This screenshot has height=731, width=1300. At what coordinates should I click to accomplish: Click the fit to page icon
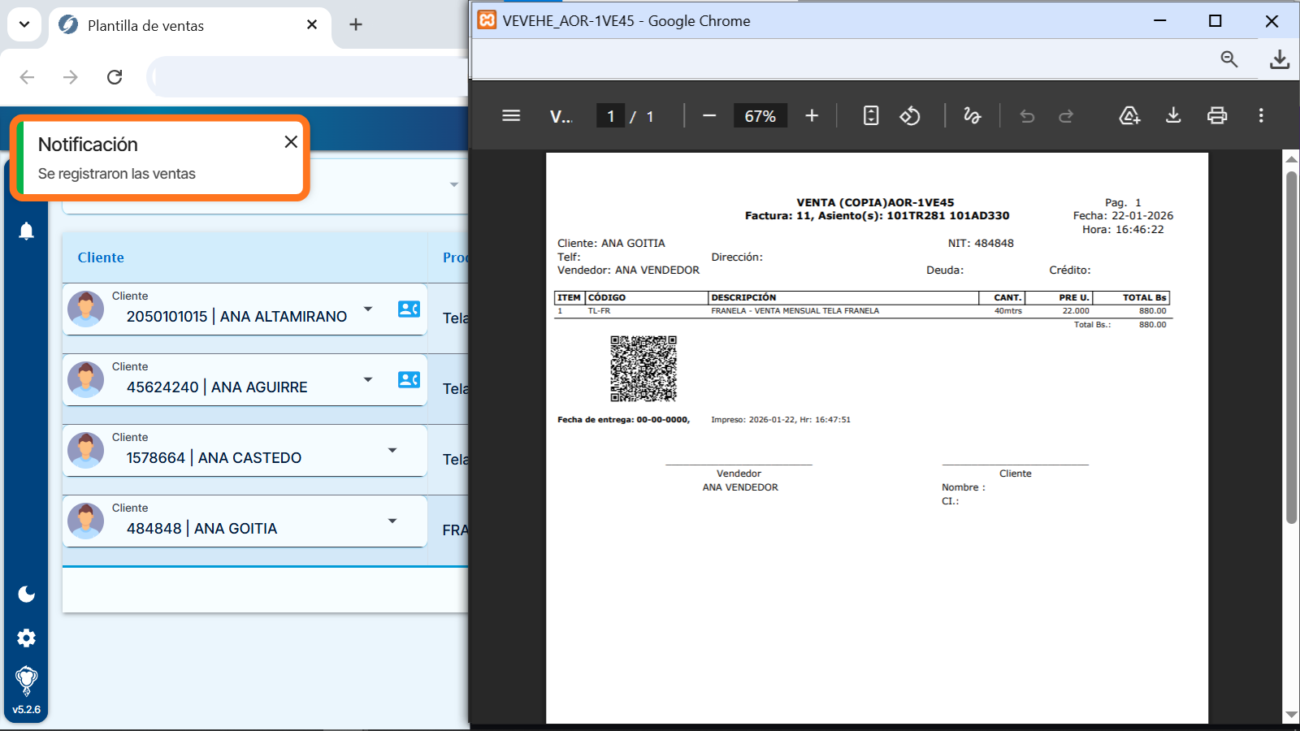click(x=871, y=116)
